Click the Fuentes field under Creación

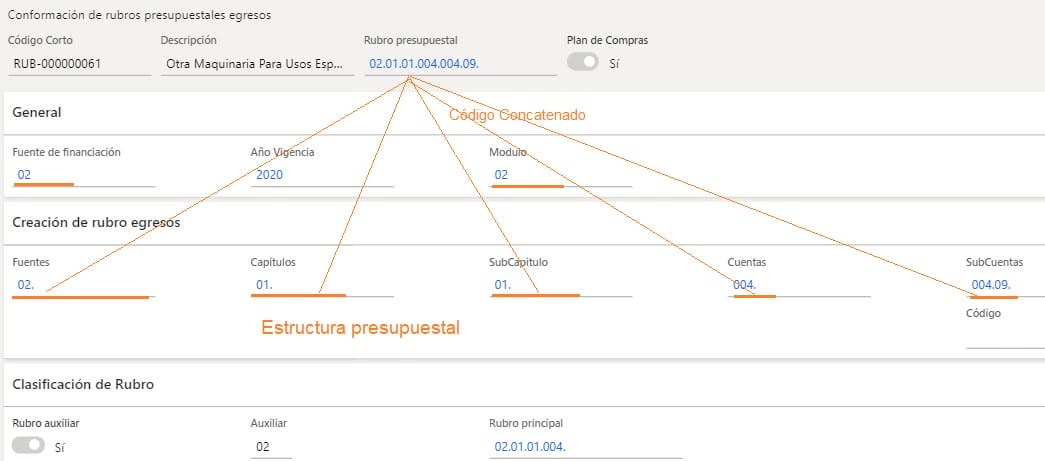[x=84, y=285]
